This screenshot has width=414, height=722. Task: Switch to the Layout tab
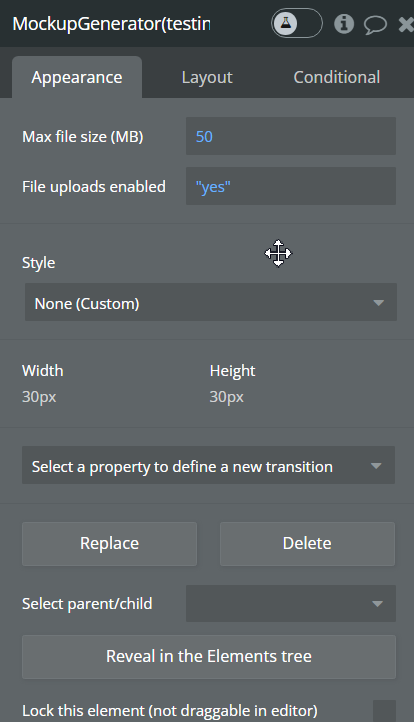click(207, 77)
